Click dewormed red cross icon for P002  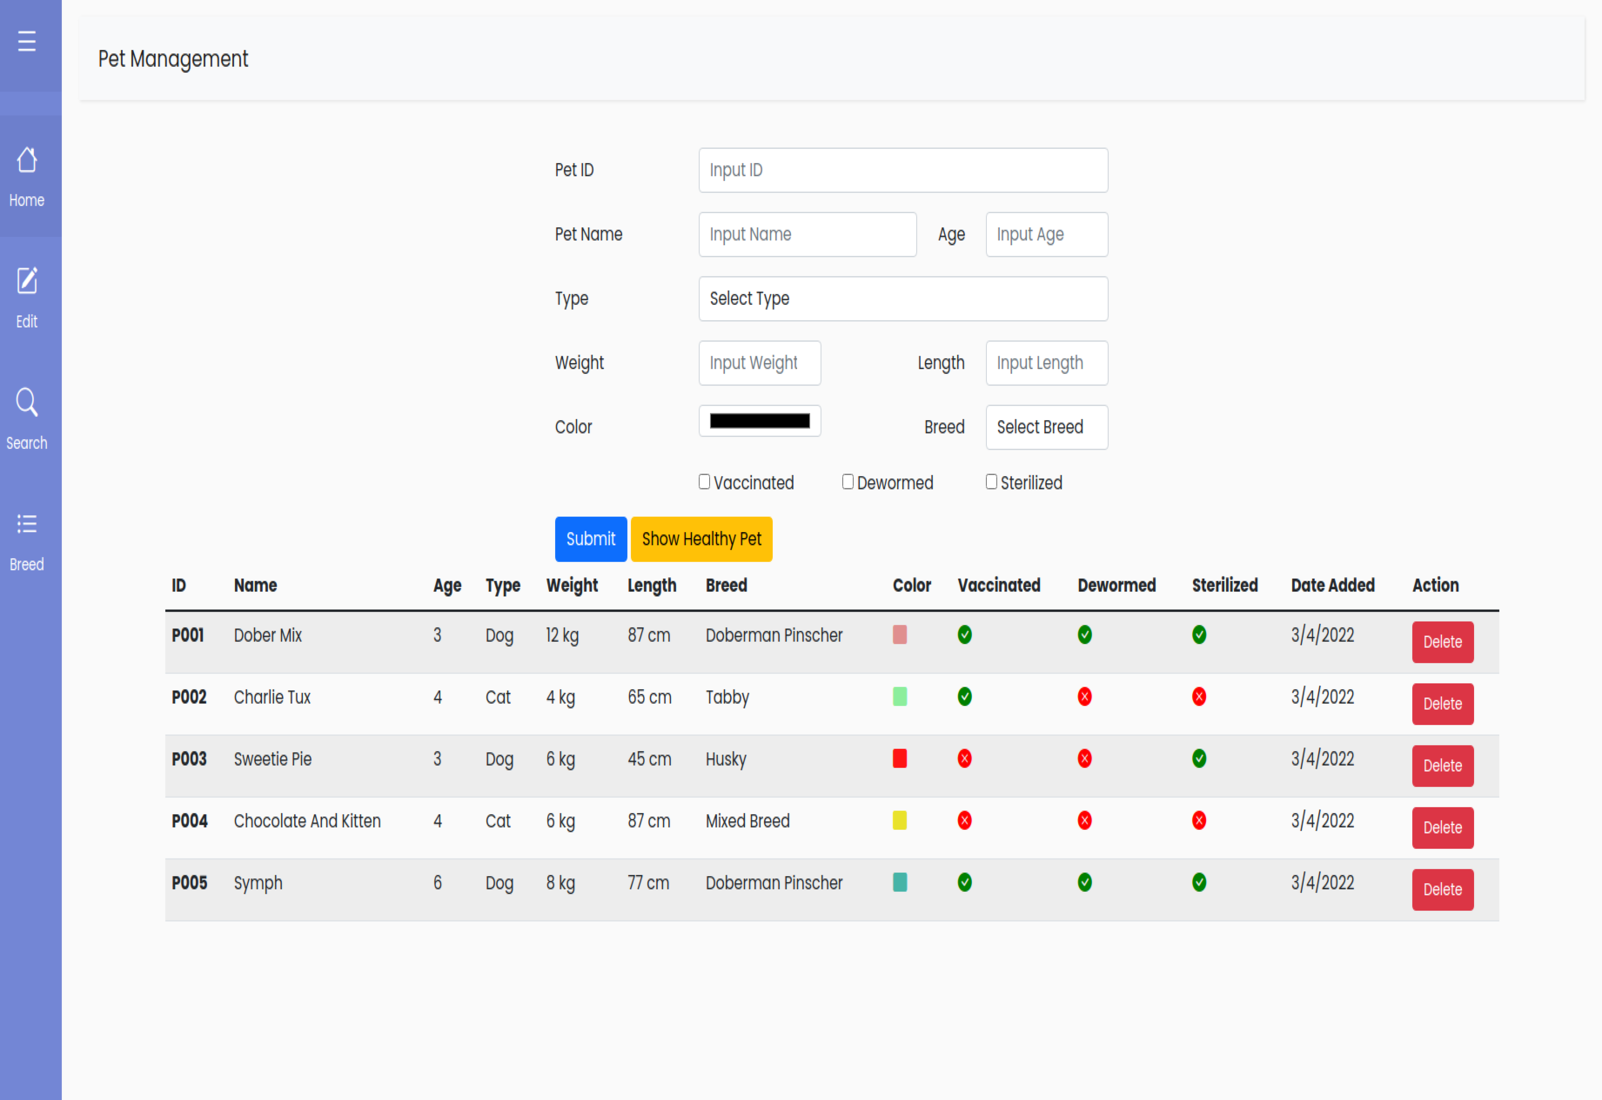tap(1084, 697)
